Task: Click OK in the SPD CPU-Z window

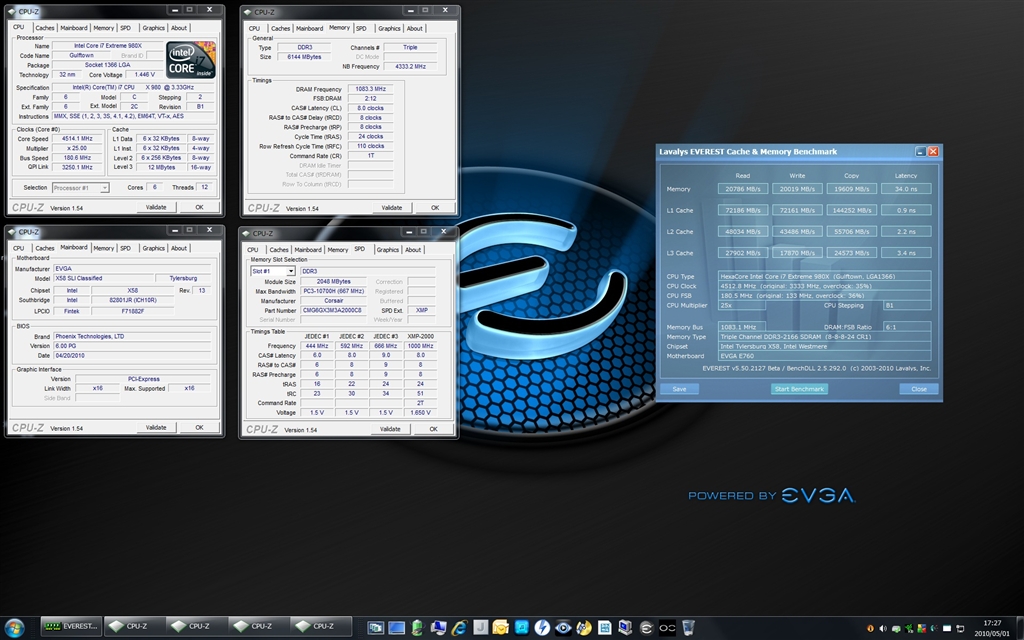Action: pos(434,429)
